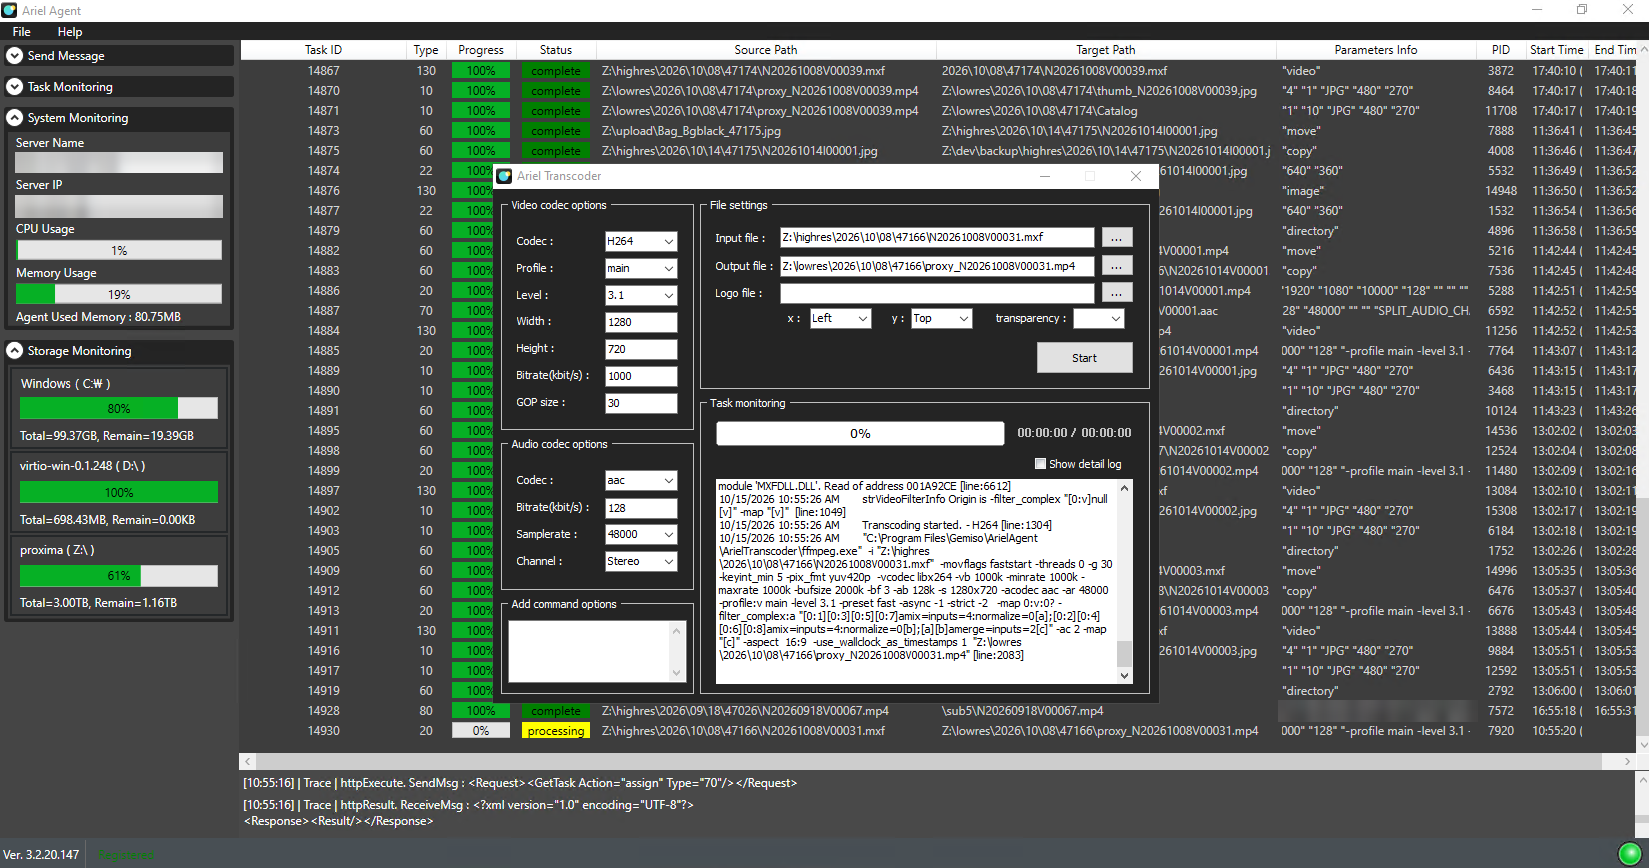Open the Samplerate 48000 dropdown

pyautogui.click(x=641, y=535)
